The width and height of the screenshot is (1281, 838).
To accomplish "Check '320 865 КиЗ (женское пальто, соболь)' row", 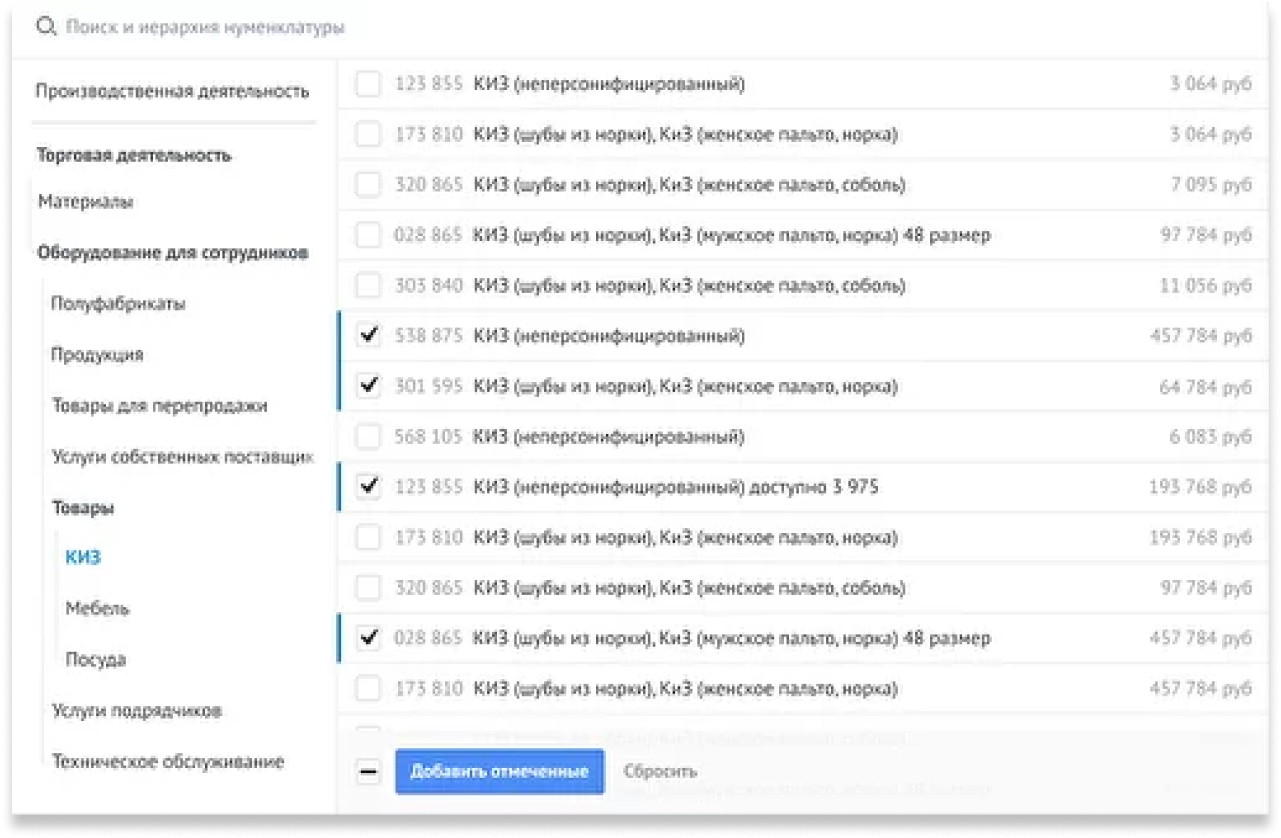I will (368, 184).
